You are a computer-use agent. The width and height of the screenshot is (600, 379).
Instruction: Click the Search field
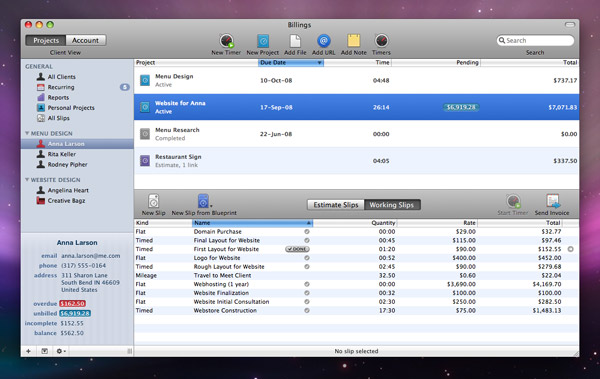click(535, 41)
